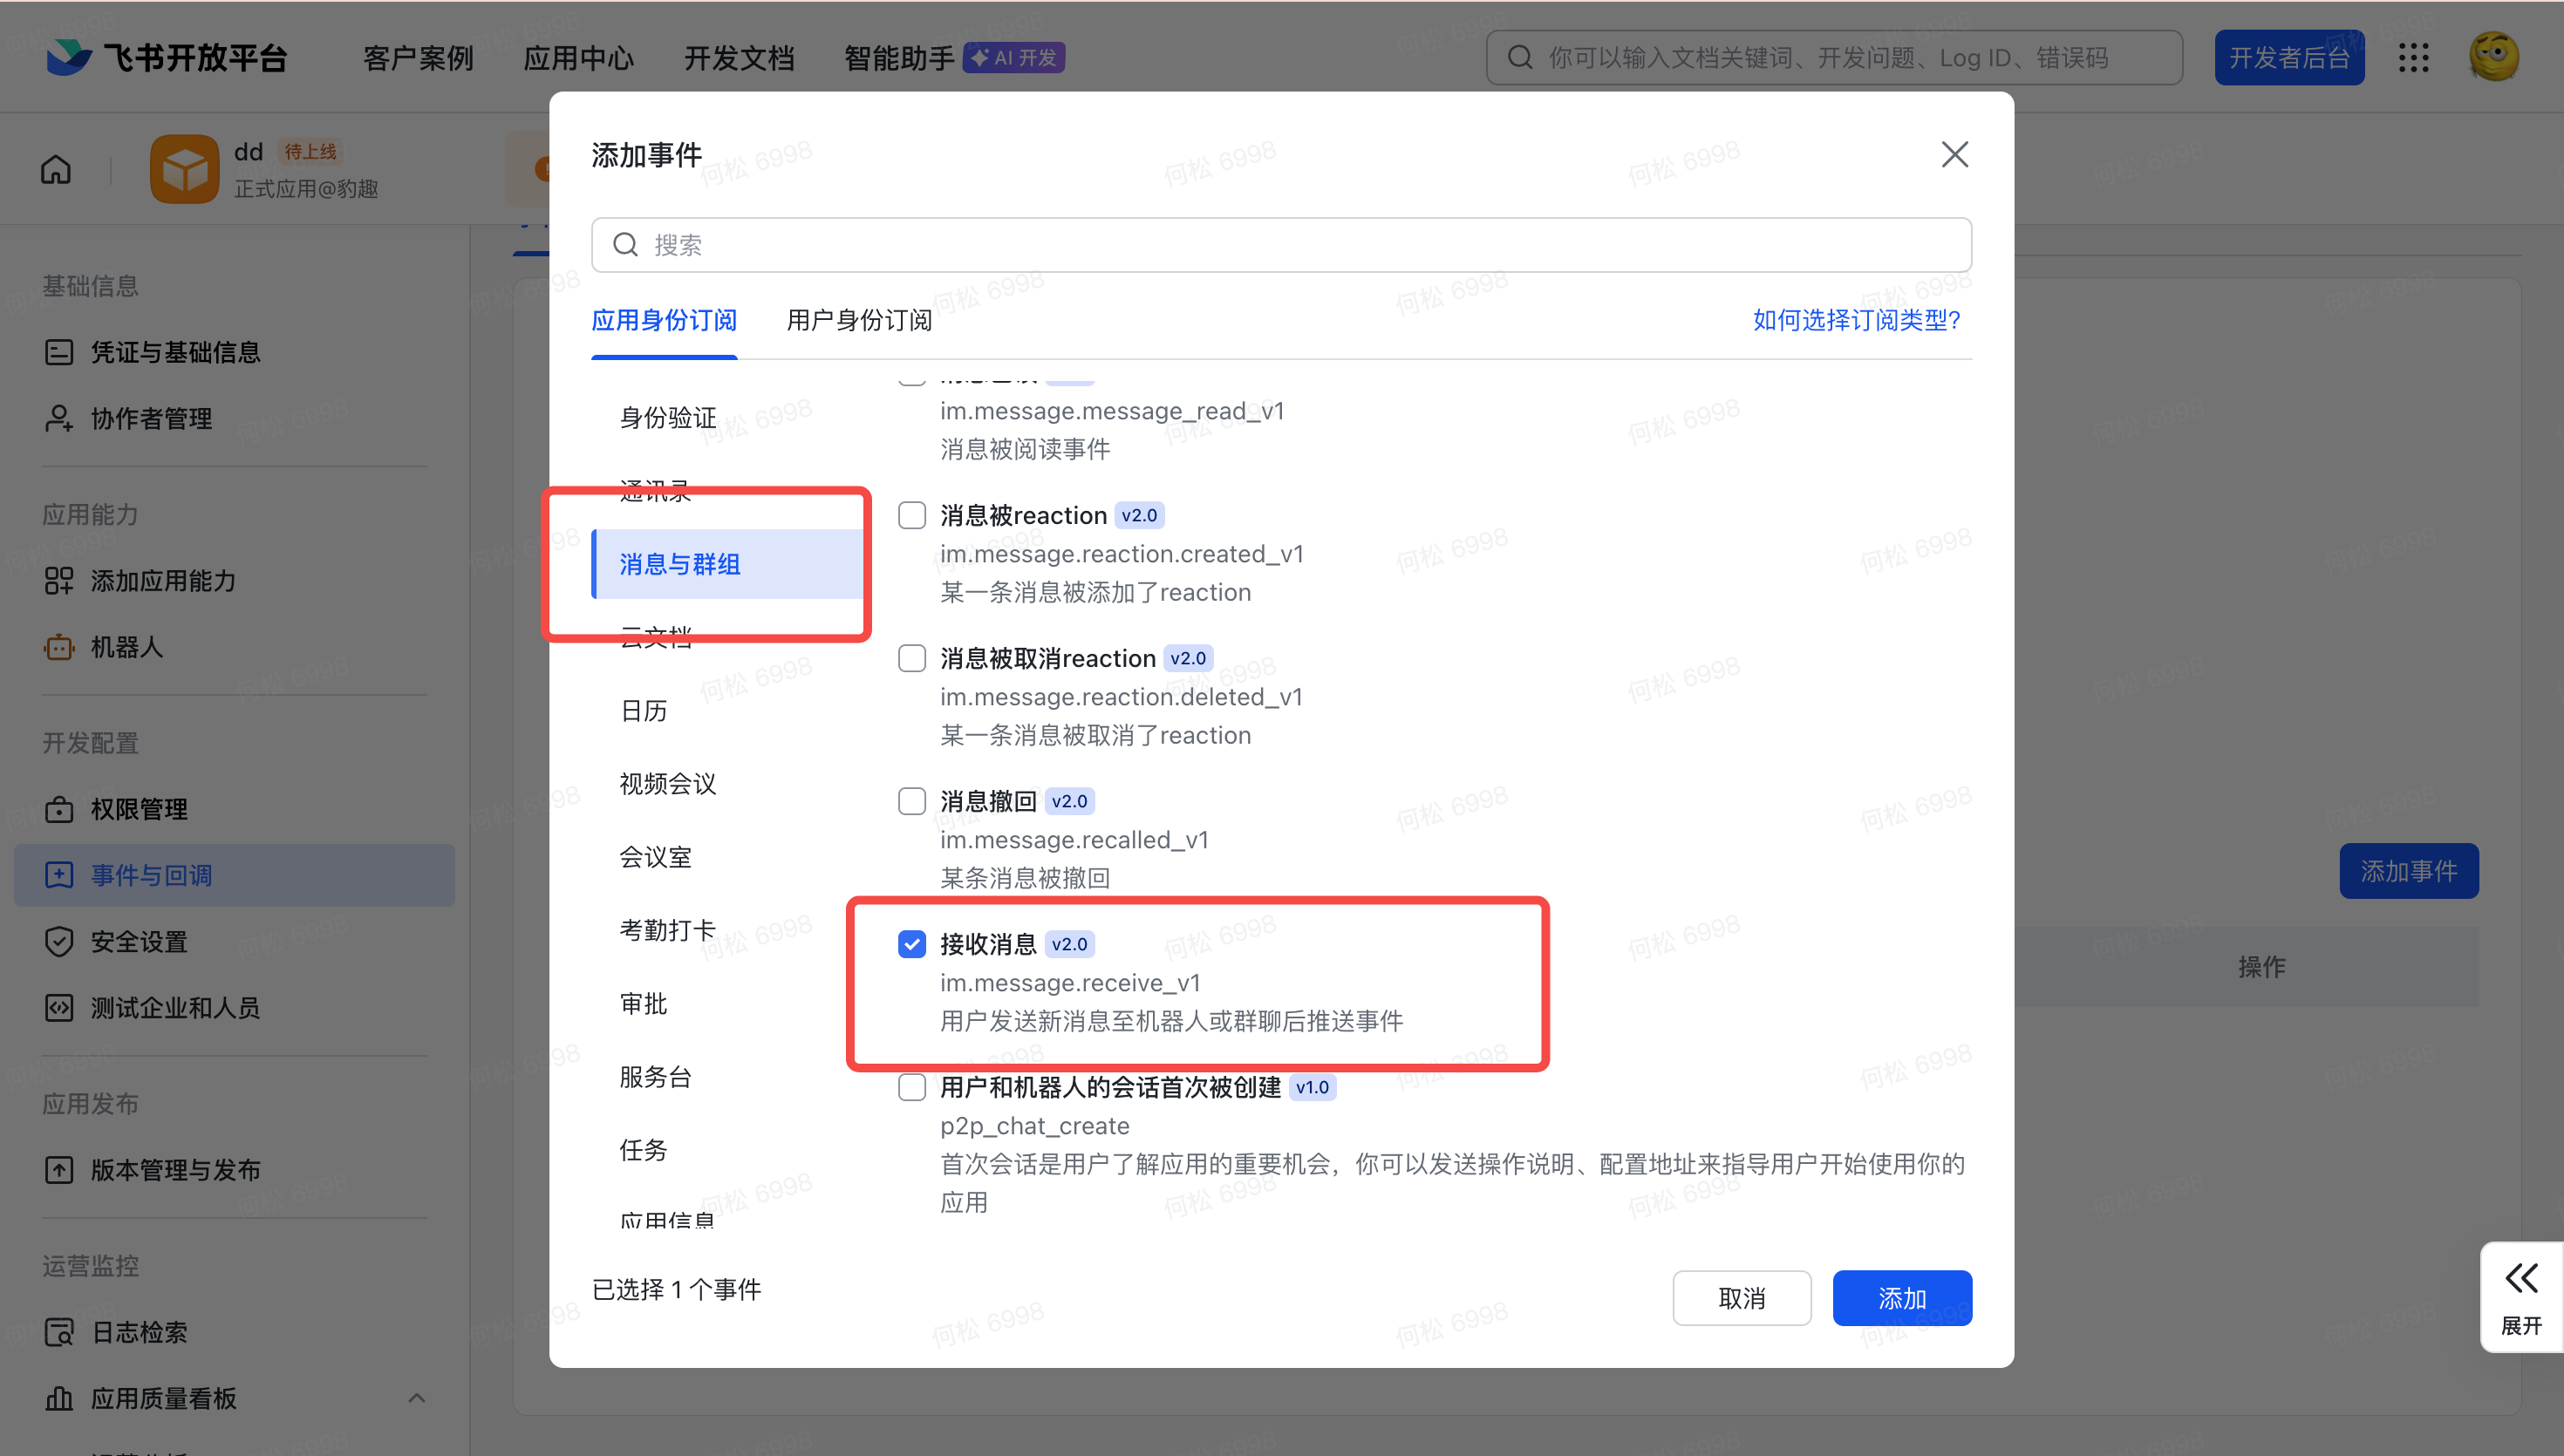Collapse the 应用质量看板 chevron
This screenshot has height=1456, width=2564.
(x=417, y=1398)
